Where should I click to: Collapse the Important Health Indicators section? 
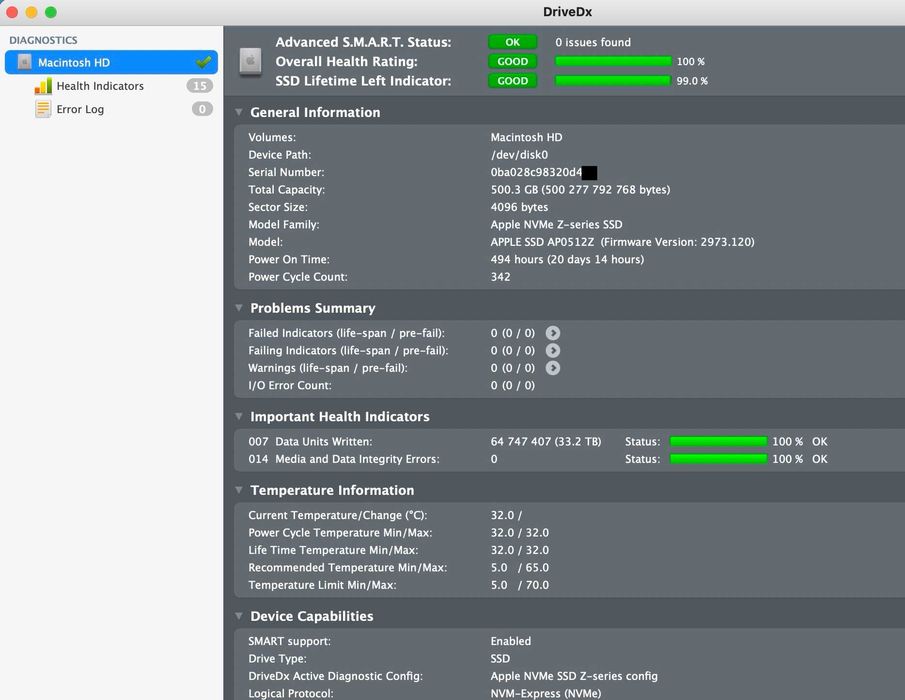(x=239, y=416)
